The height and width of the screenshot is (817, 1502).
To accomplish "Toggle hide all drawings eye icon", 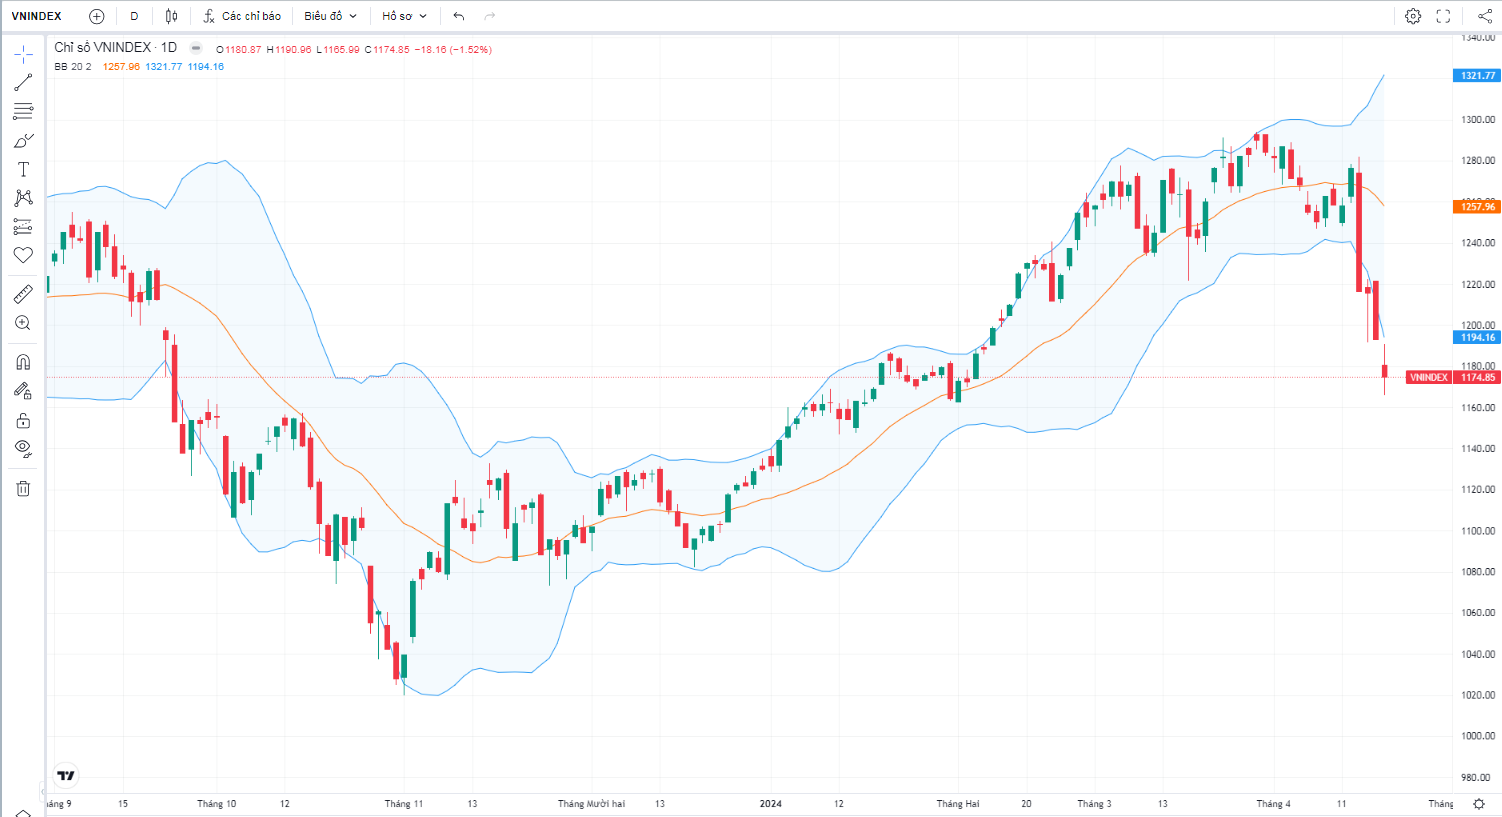I will coord(23,449).
